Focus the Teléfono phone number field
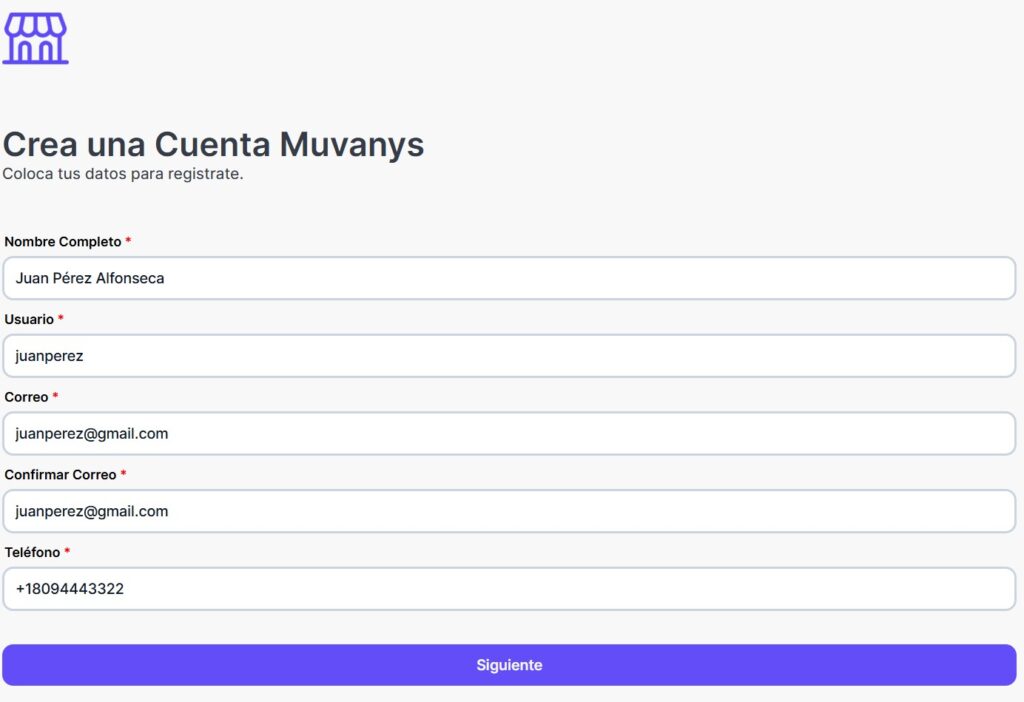The image size is (1024, 702). tap(509, 589)
